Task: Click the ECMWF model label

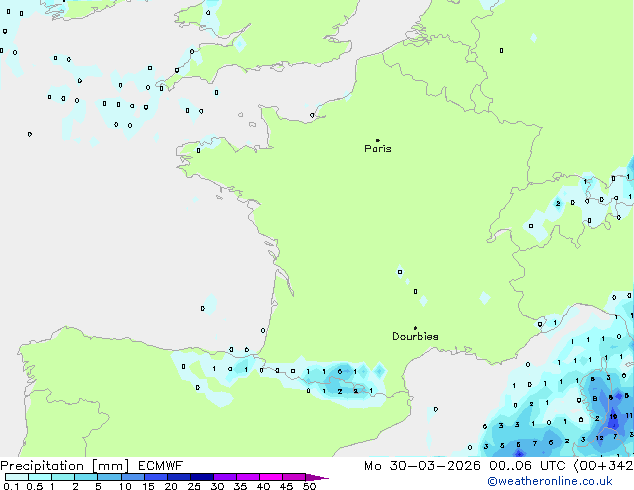Action: (161, 466)
